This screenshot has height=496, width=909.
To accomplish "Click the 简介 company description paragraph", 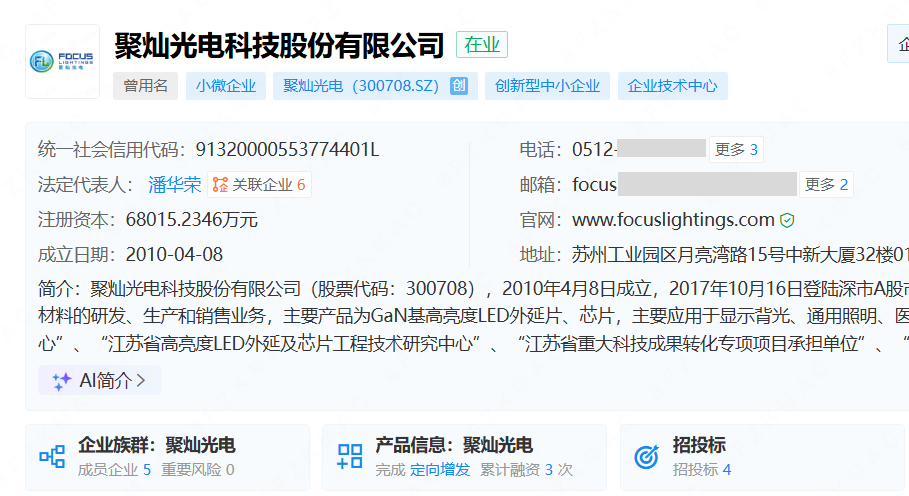I will point(473,316).
